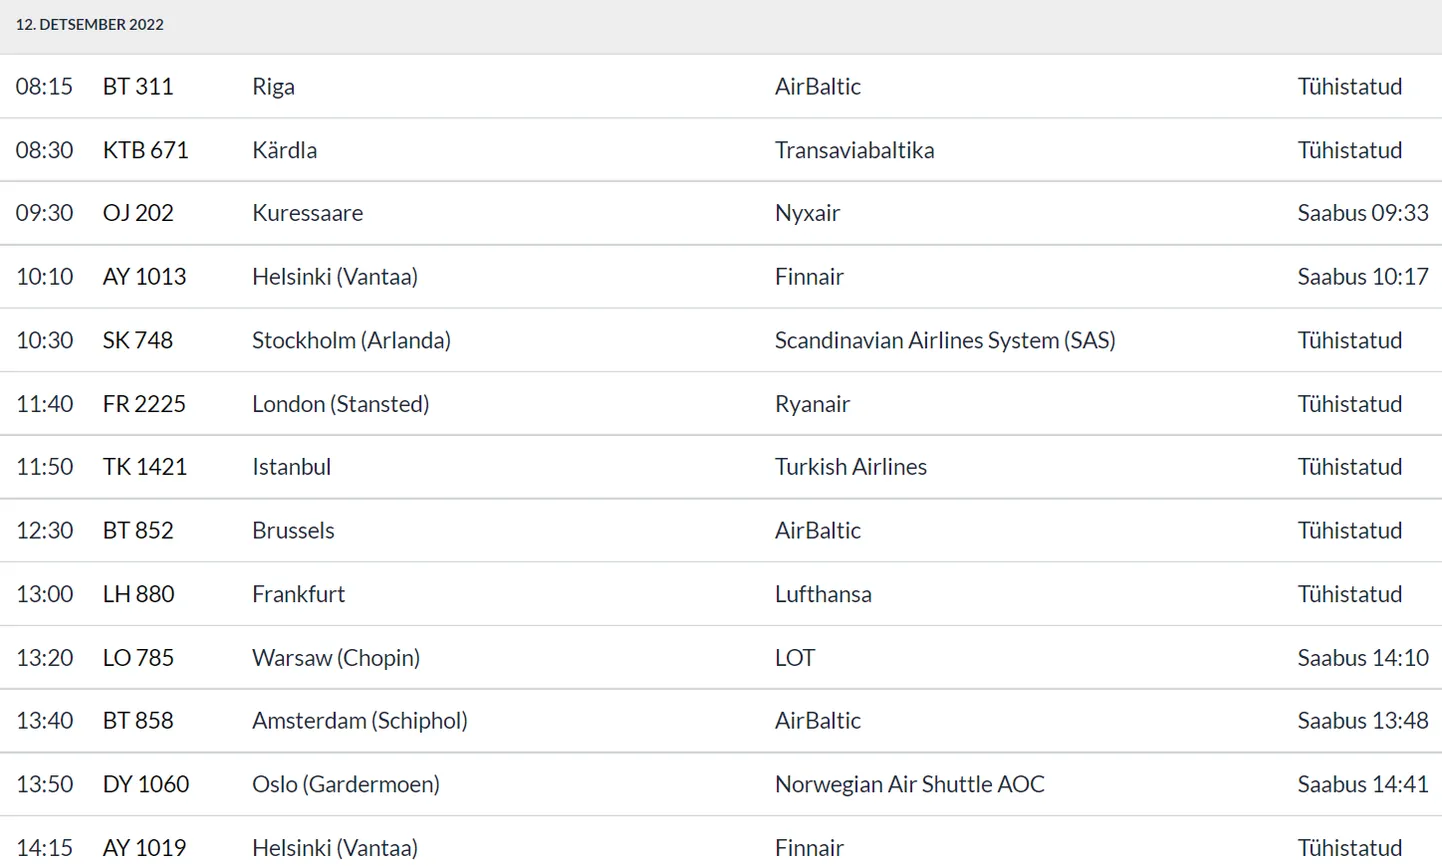Viewport: 1442px width, 866px height.
Task: Select the BT 852 Brussels flight
Action: (x=721, y=530)
